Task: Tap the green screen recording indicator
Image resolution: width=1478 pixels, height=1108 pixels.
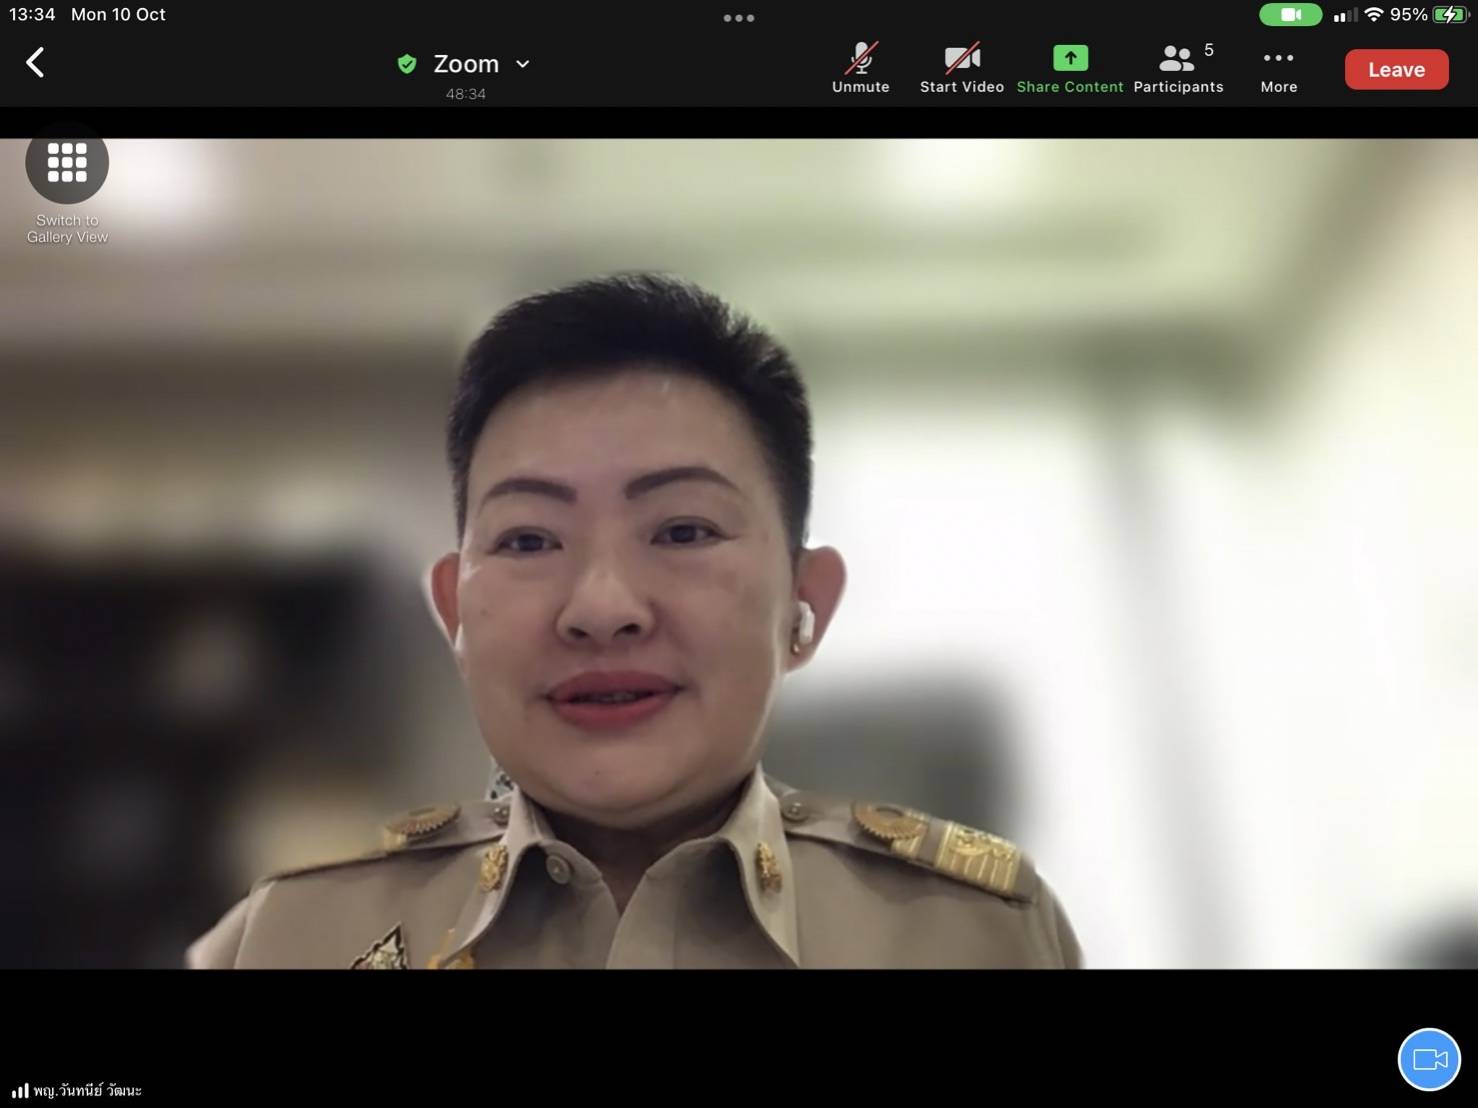Action: (1290, 14)
